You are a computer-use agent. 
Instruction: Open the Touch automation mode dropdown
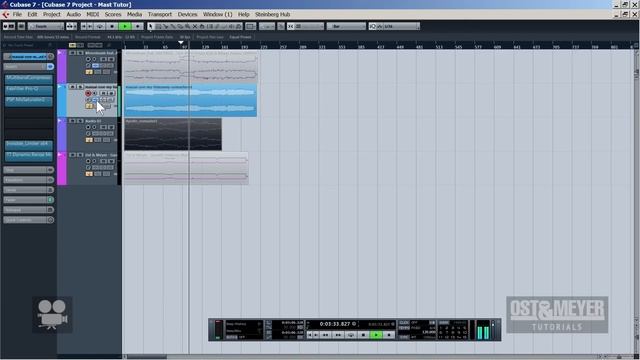point(45,27)
